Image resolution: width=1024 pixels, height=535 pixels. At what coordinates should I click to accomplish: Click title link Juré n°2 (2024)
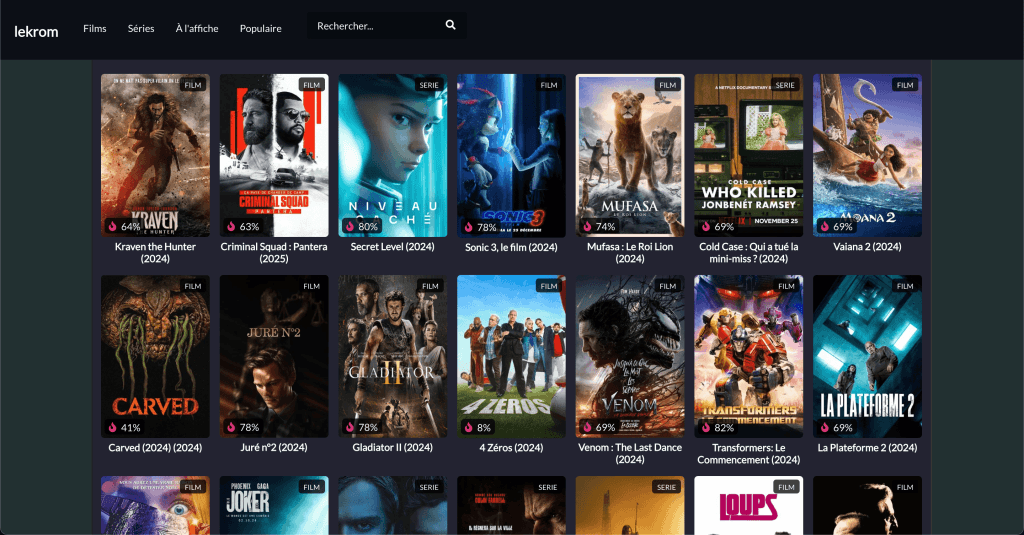274,447
